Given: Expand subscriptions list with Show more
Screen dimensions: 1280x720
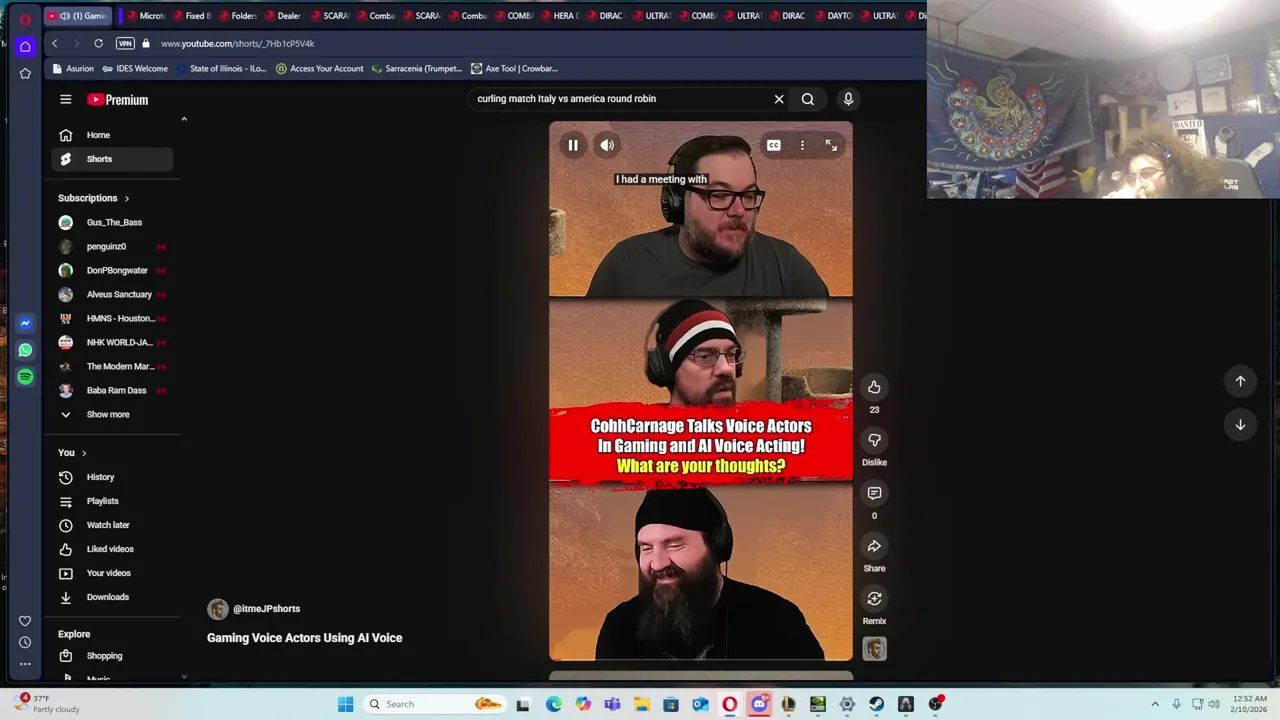Looking at the screenshot, I should pos(112,414).
